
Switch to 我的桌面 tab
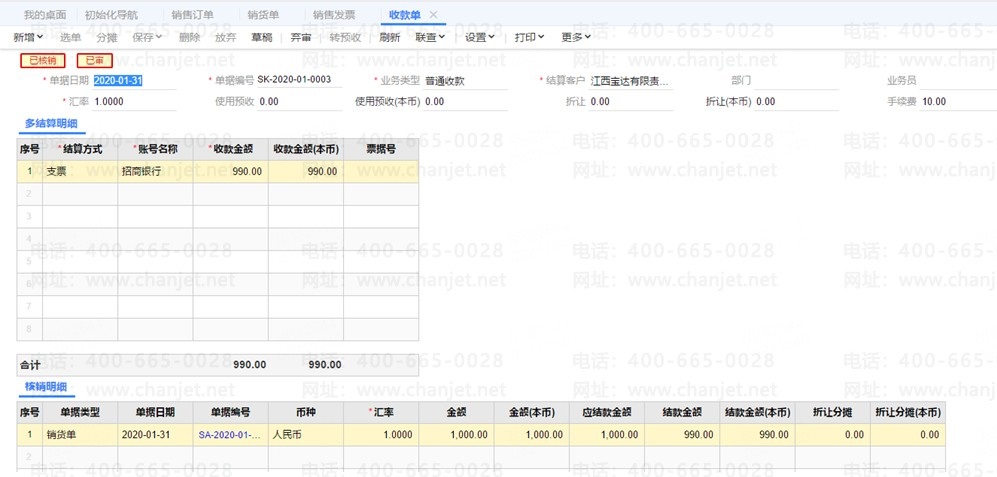[45, 15]
